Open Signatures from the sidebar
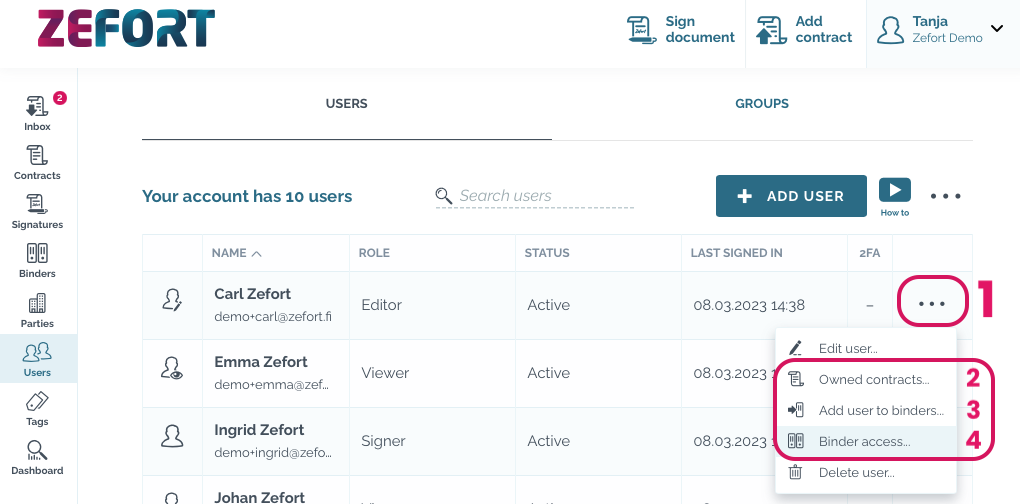This screenshot has width=1020, height=504. coord(37,212)
